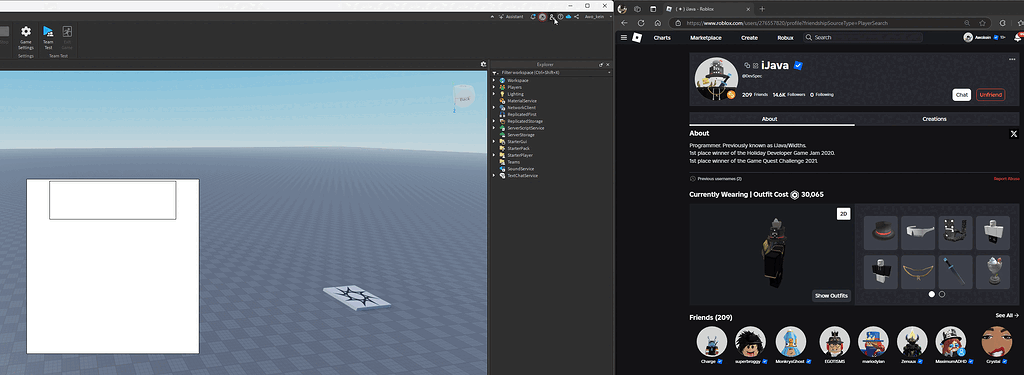Click the Show Outfits button

click(831, 296)
